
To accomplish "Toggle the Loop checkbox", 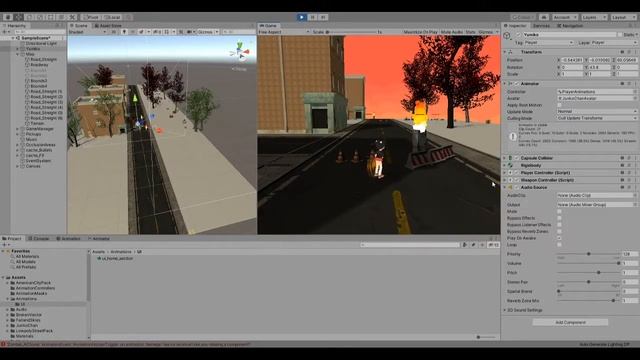I will point(560,244).
